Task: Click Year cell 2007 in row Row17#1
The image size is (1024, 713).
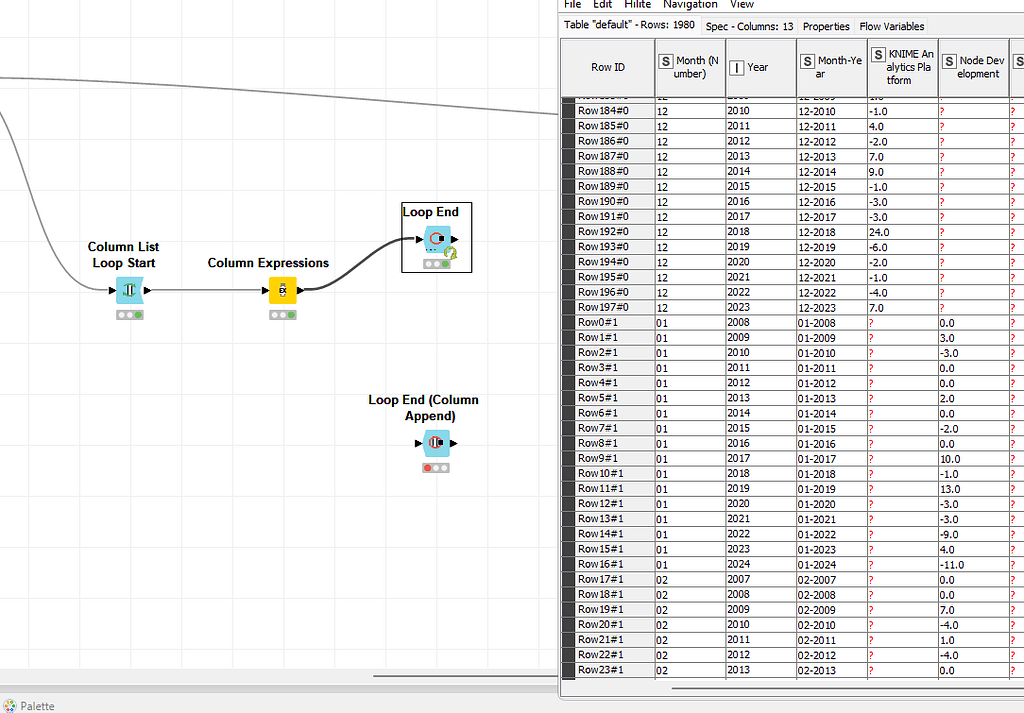Action: click(761, 579)
